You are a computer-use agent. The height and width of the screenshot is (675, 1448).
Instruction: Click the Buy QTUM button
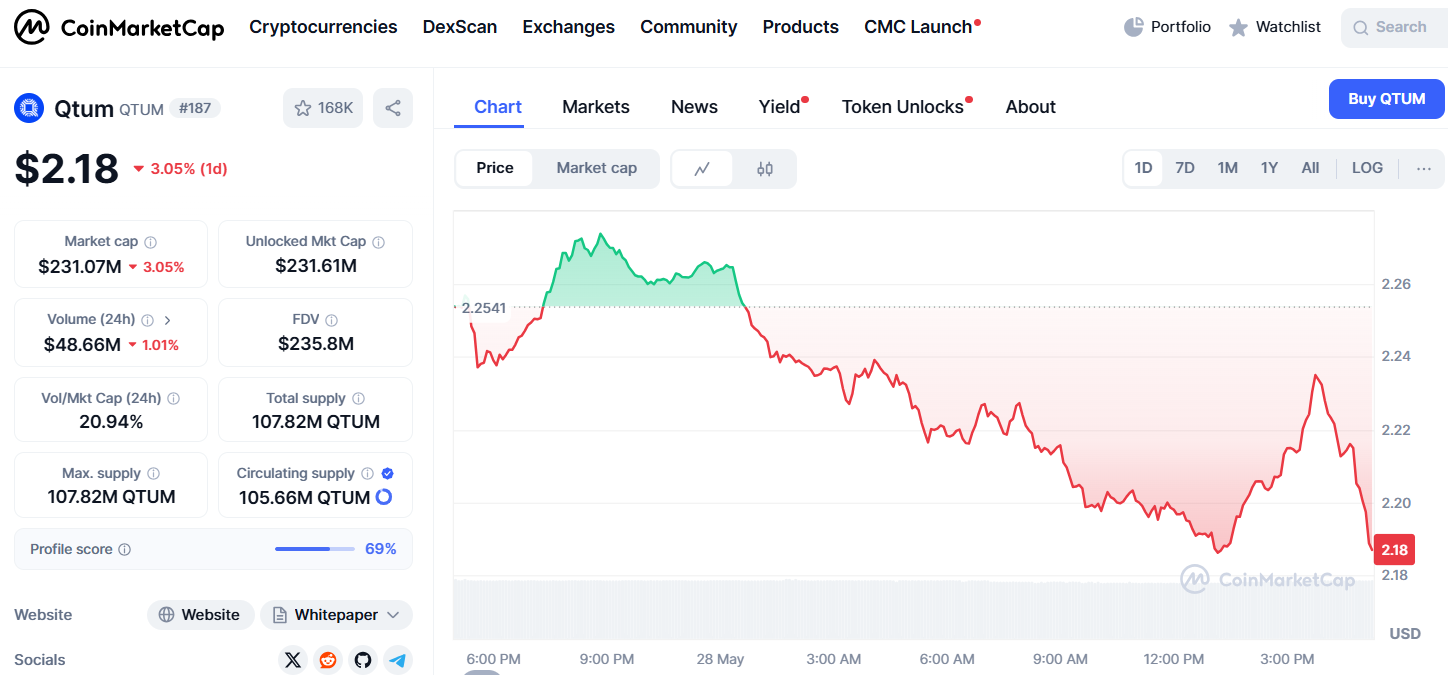click(1386, 99)
